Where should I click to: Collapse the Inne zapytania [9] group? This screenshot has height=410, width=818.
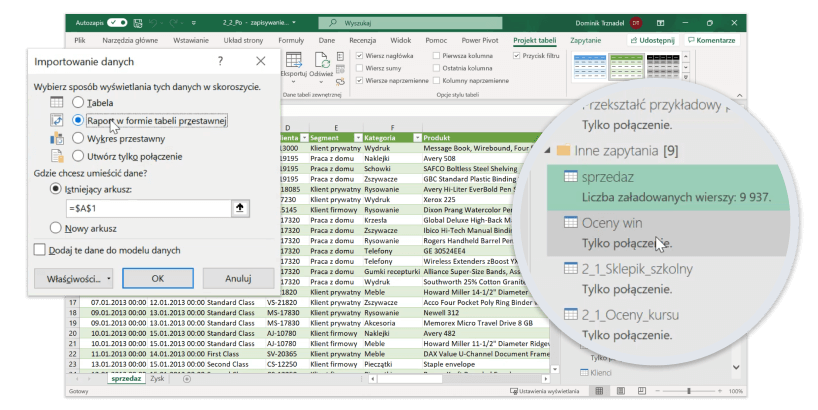point(547,151)
